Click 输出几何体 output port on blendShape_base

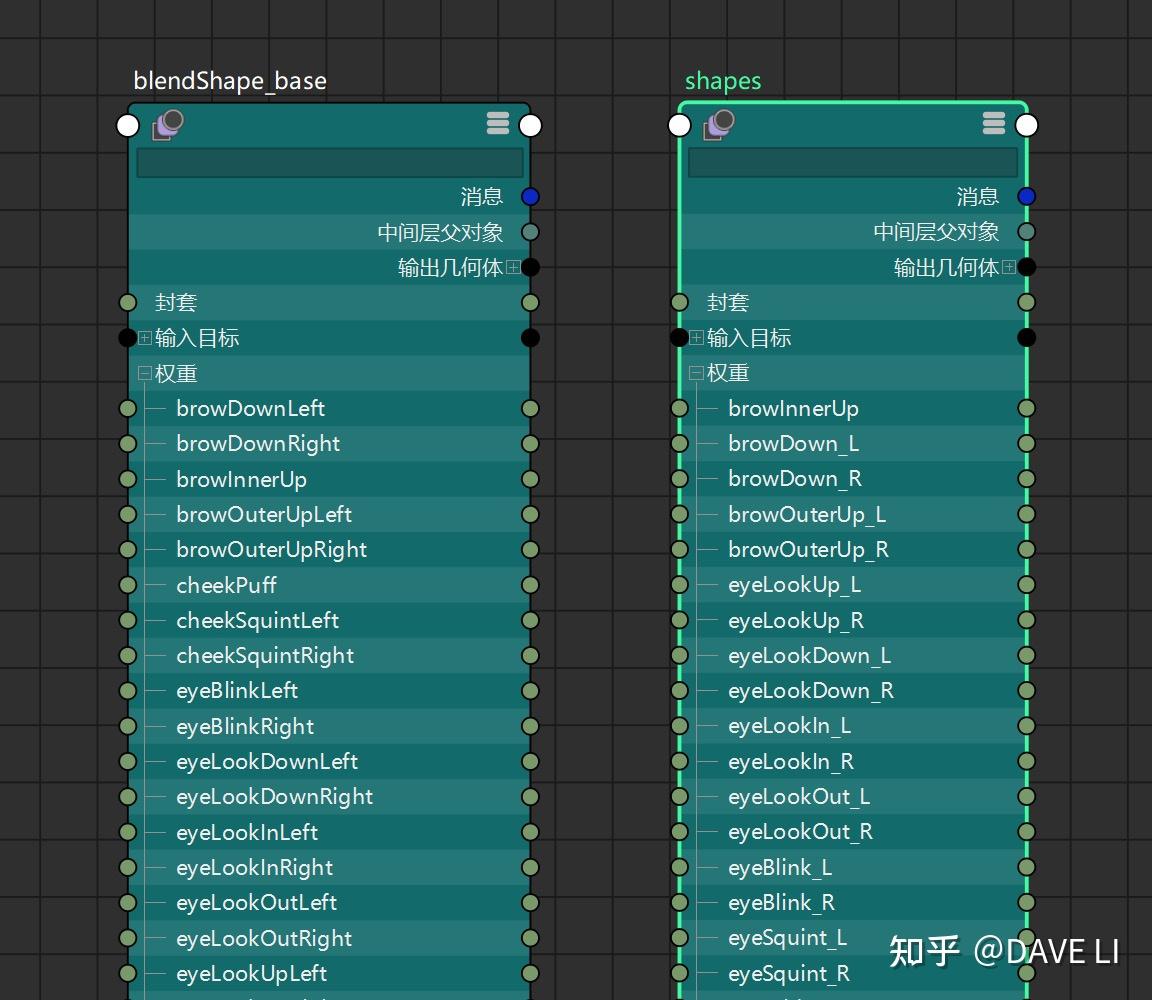tap(530, 267)
